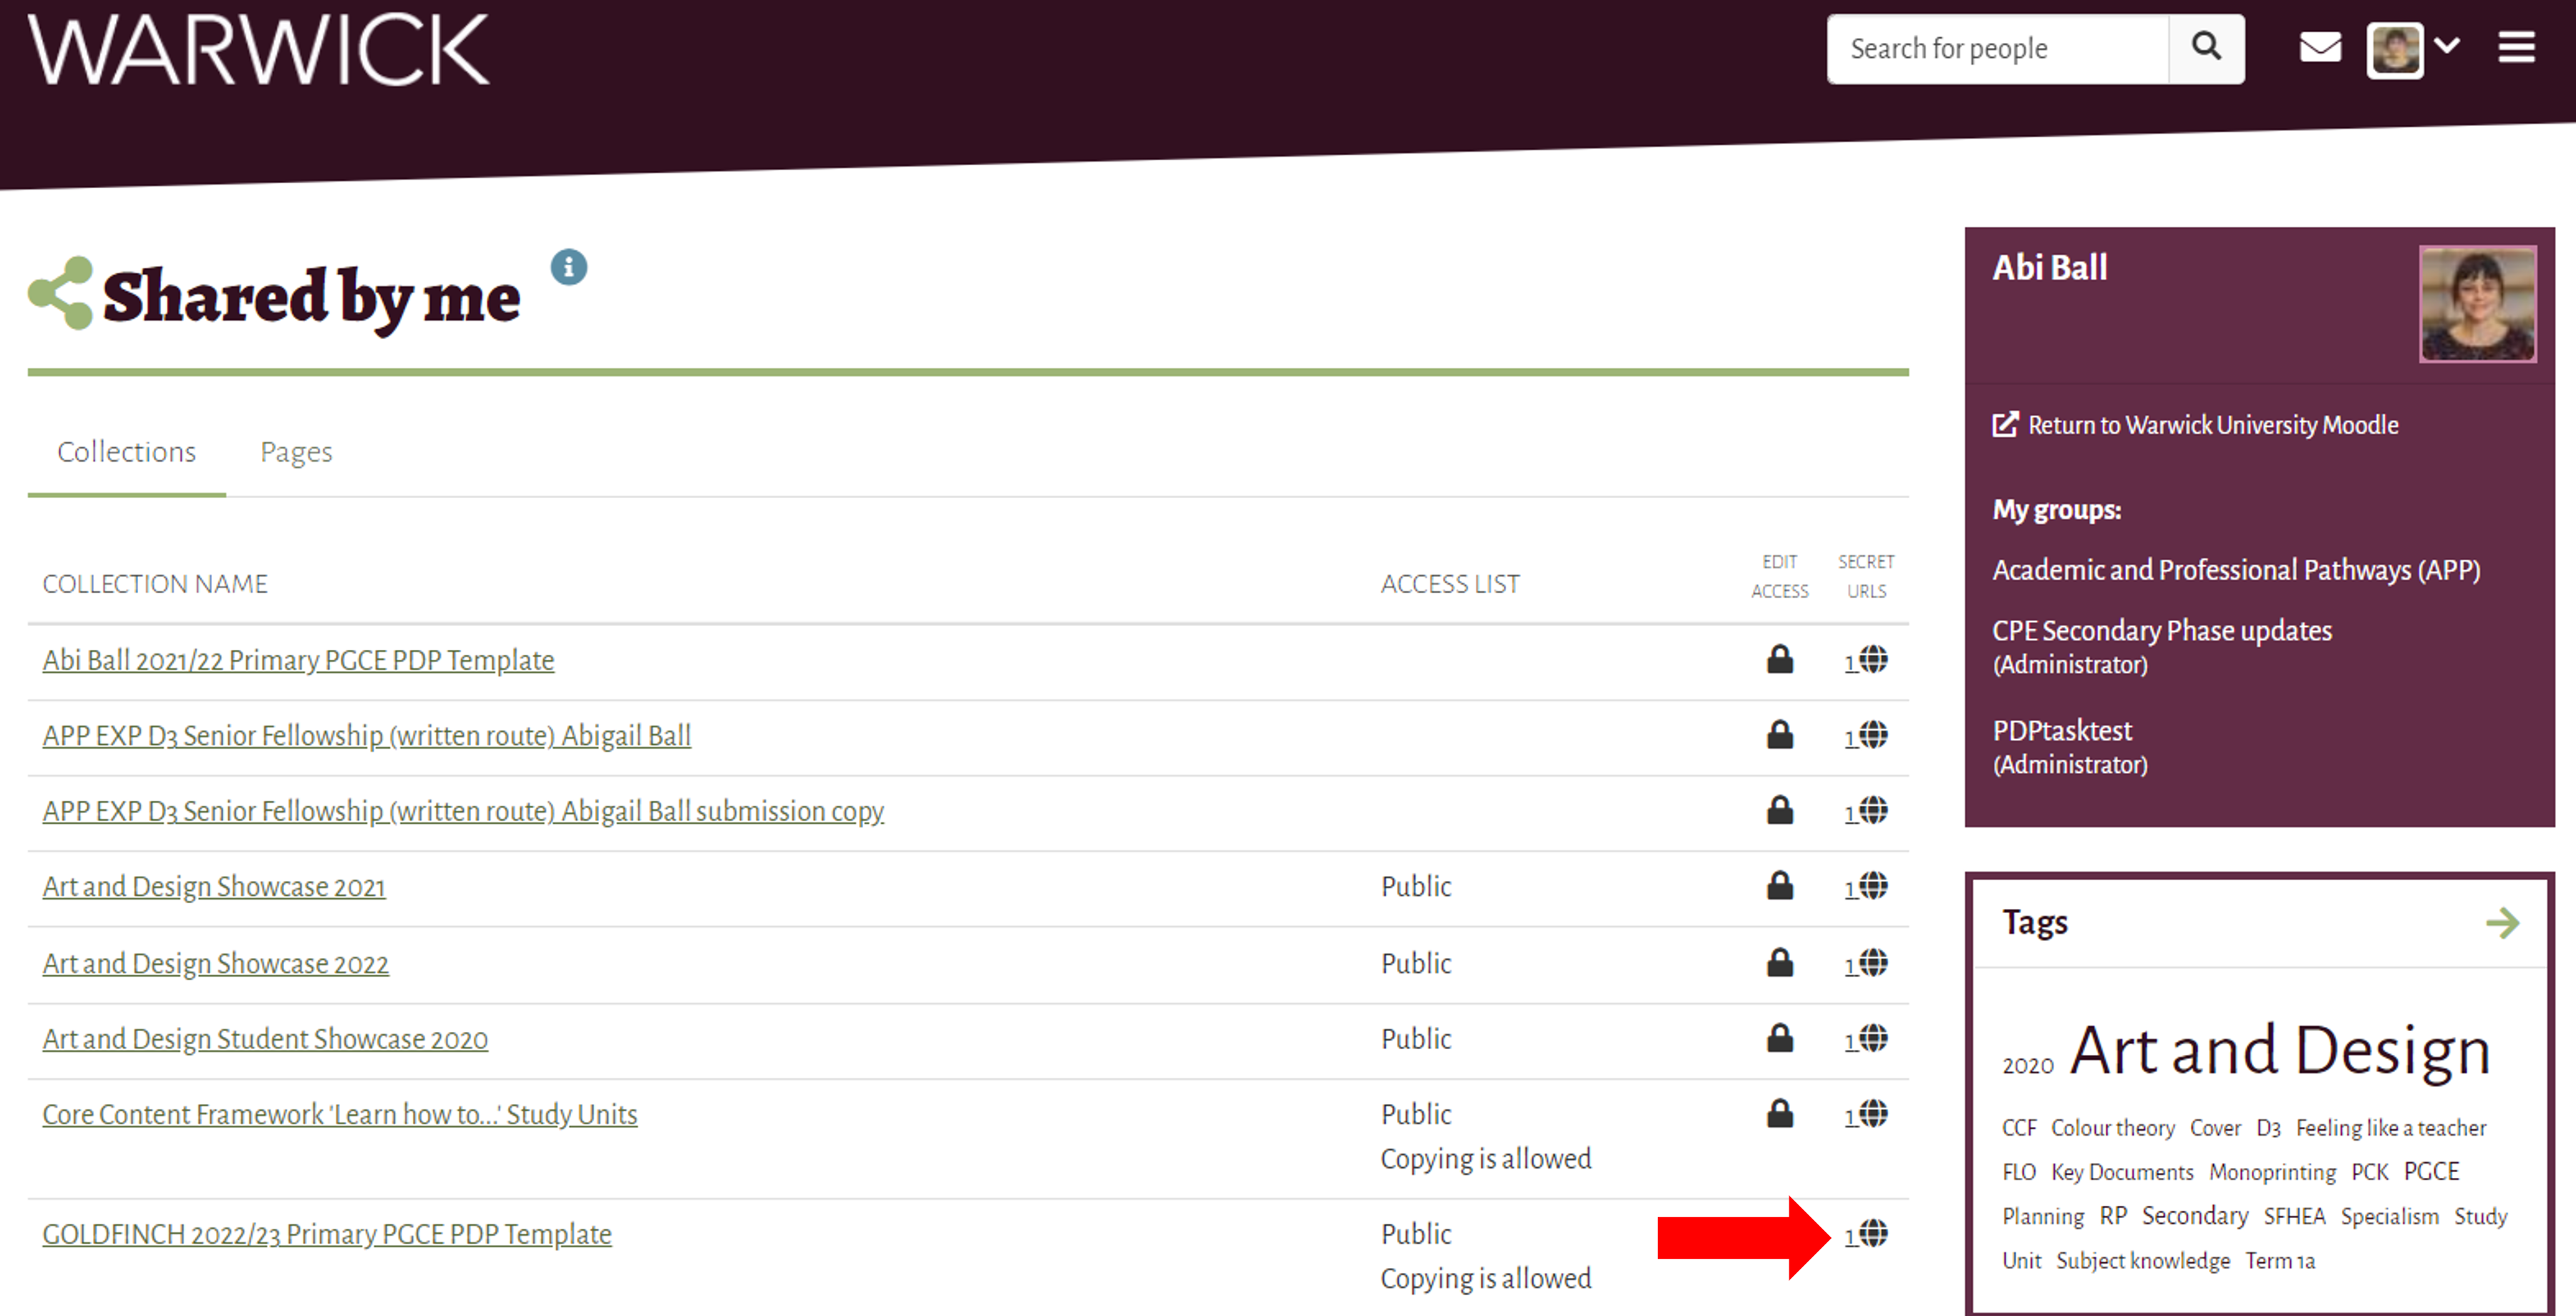Image resolution: width=2576 pixels, height=1316 pixels.
Task: Expand the user account dropdown arrow
Action: [2447, 45]
